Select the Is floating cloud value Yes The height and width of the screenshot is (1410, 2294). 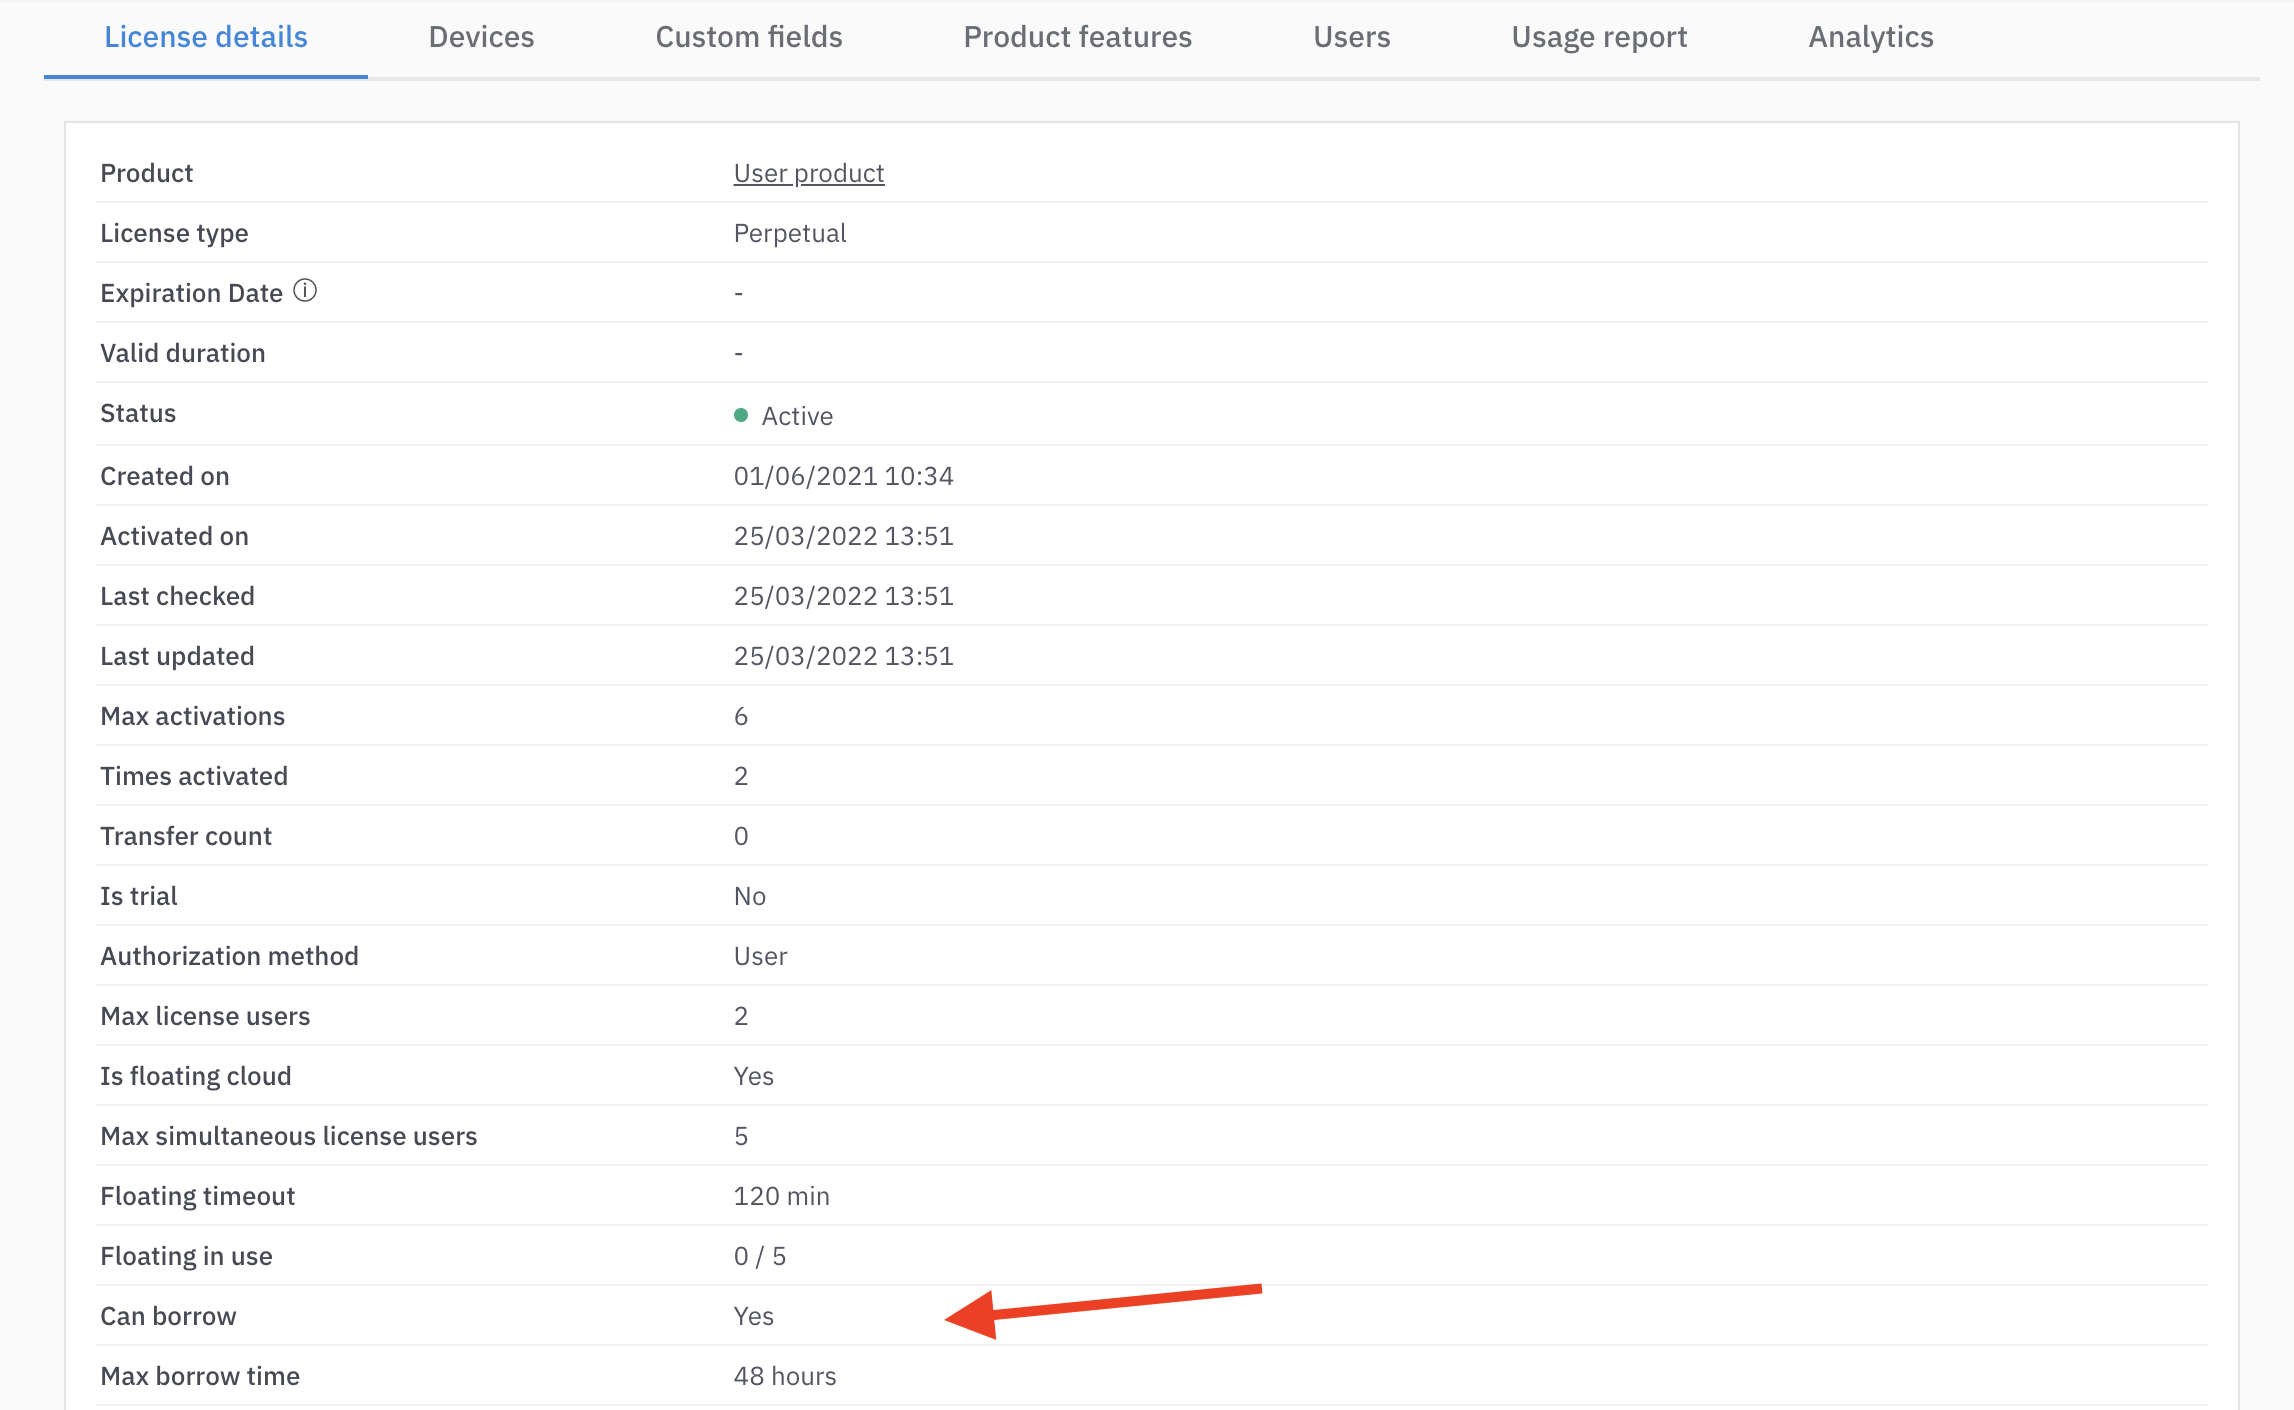[x=753, y=1076]
